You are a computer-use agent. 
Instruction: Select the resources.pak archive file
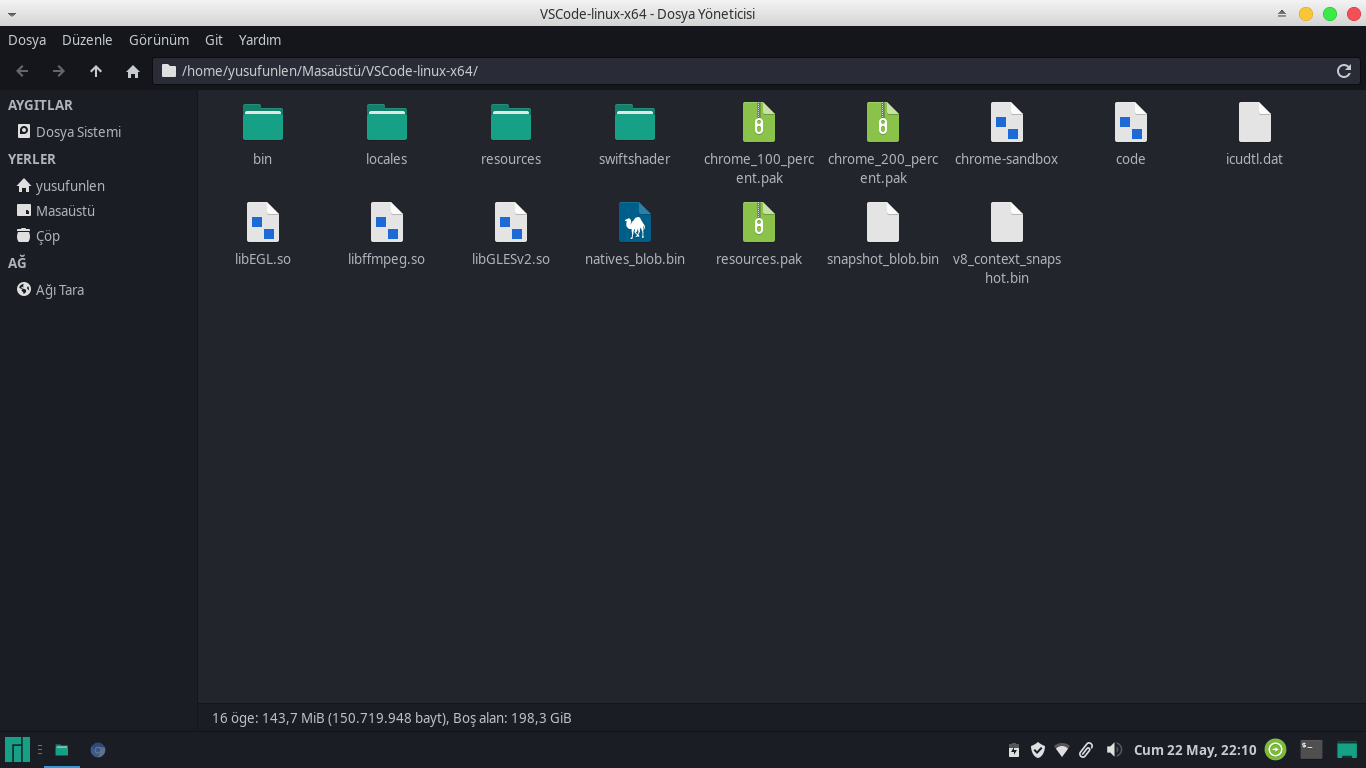[759, 222]
